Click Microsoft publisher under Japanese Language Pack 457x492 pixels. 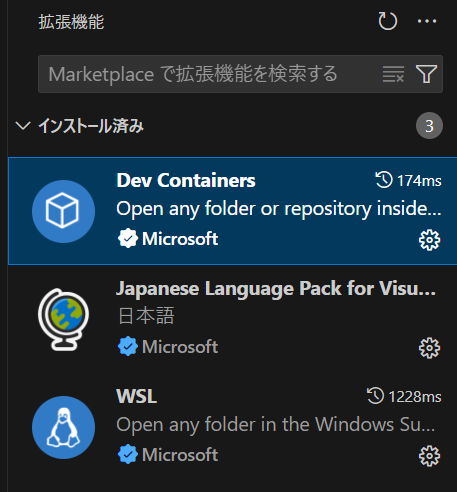180,347
